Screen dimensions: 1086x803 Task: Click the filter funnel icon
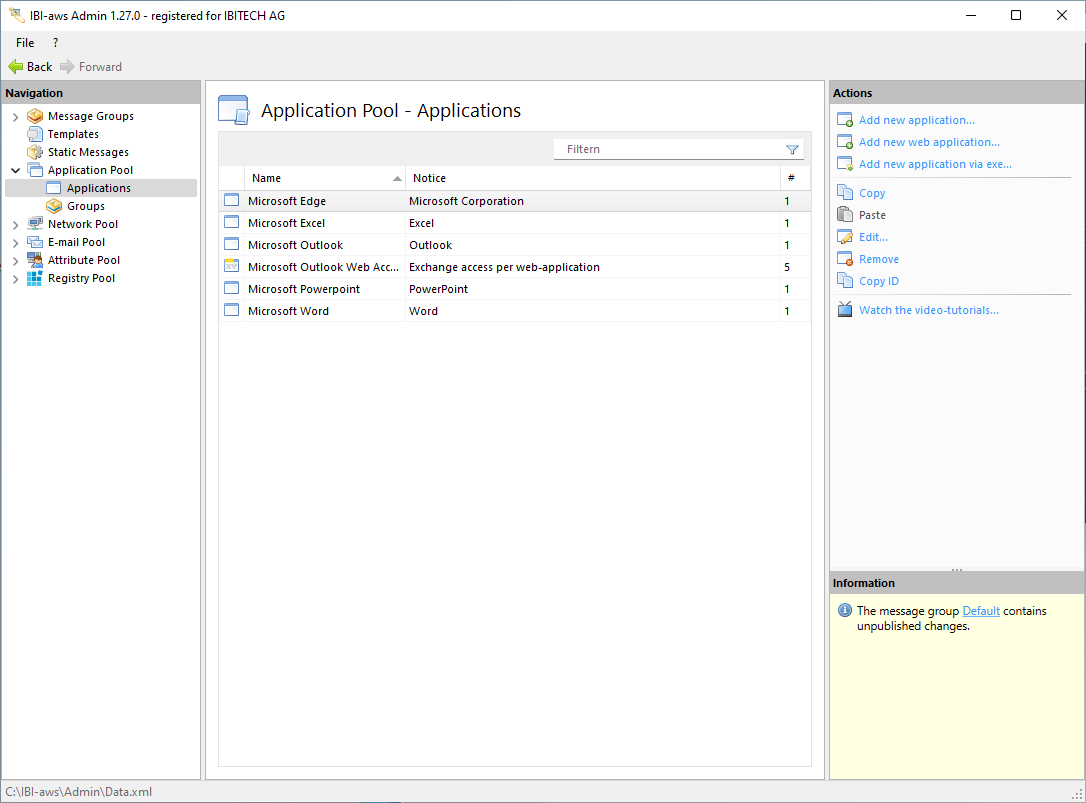(792, 149)
